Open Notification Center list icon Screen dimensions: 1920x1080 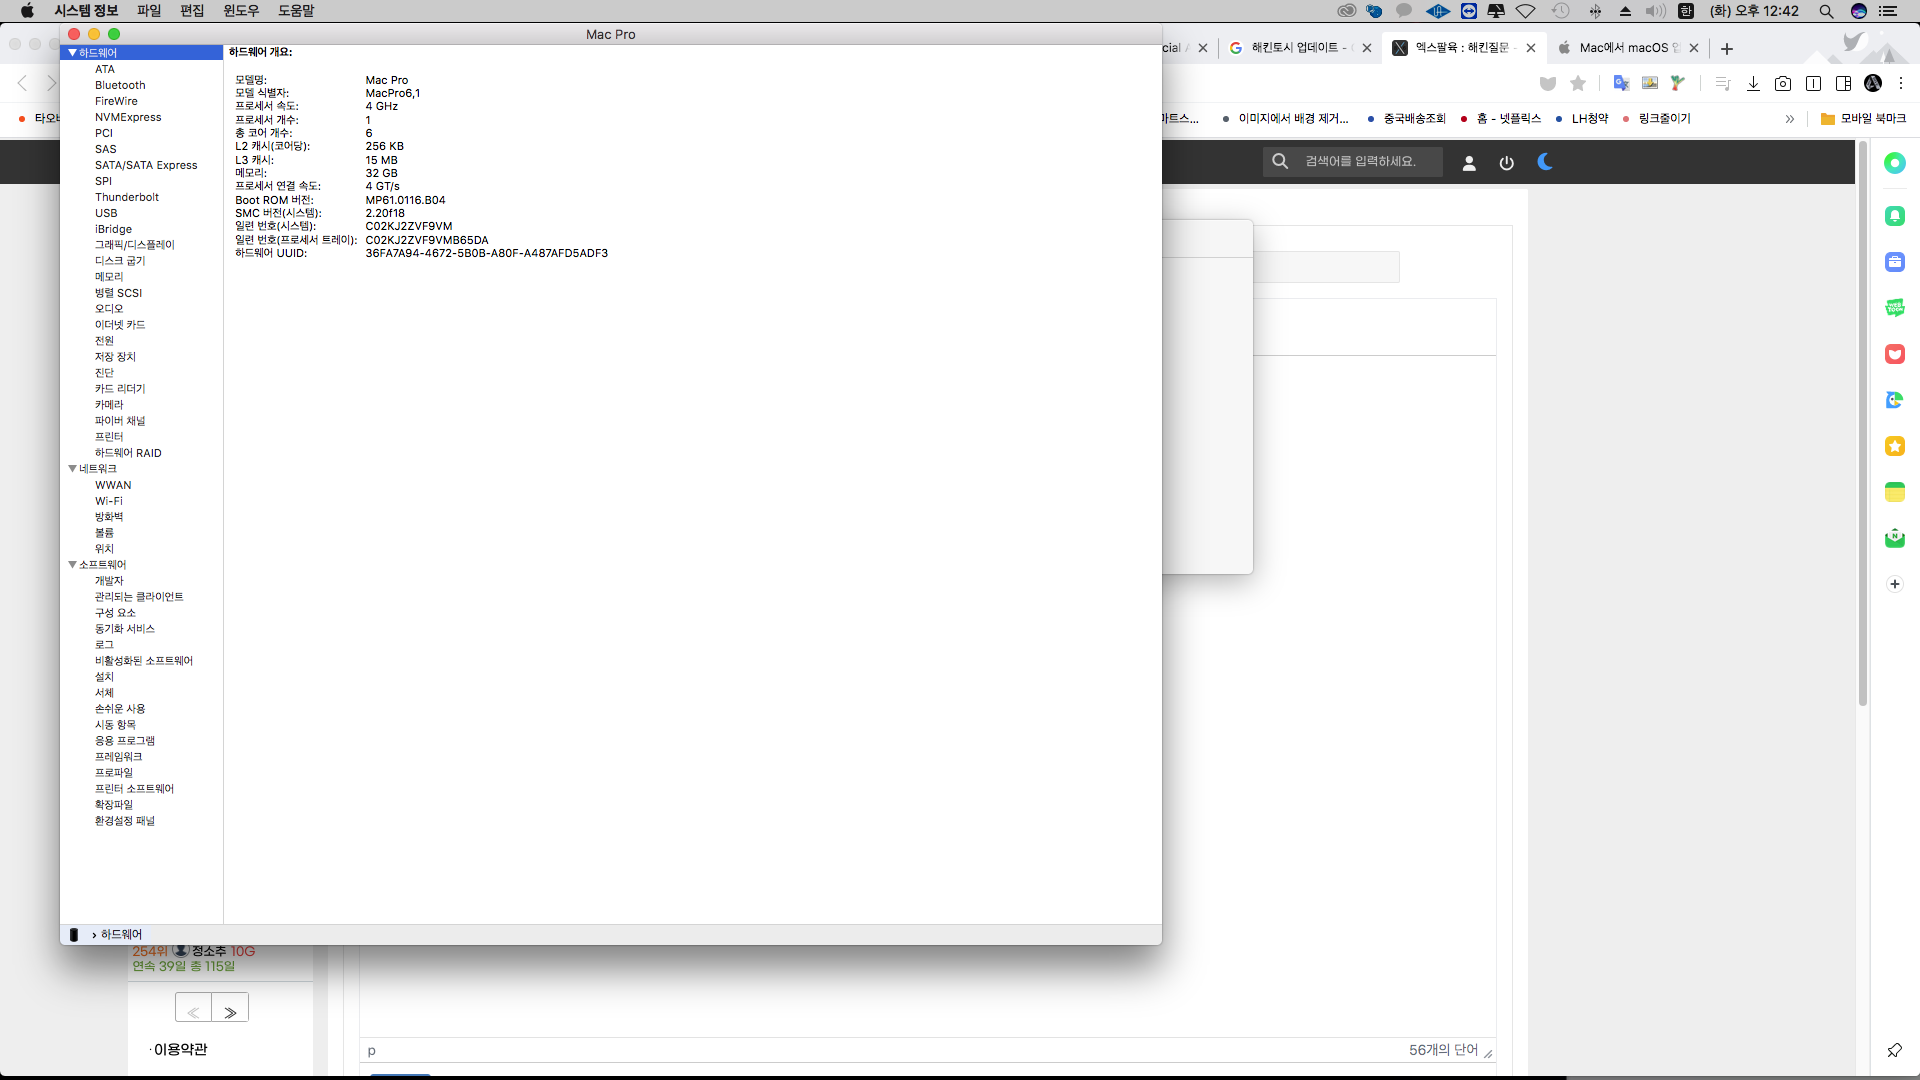1889,11
